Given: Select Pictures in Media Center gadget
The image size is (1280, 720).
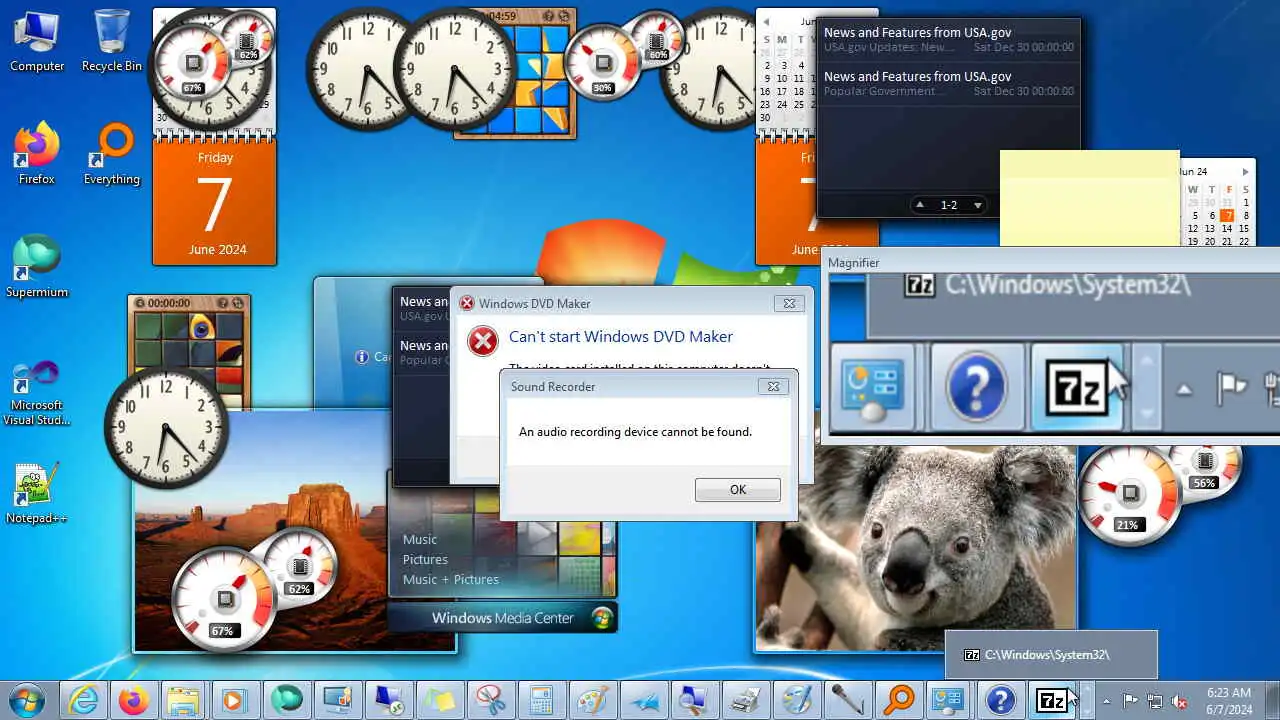Looking at the screenshot, I should (x=425, y=559).
